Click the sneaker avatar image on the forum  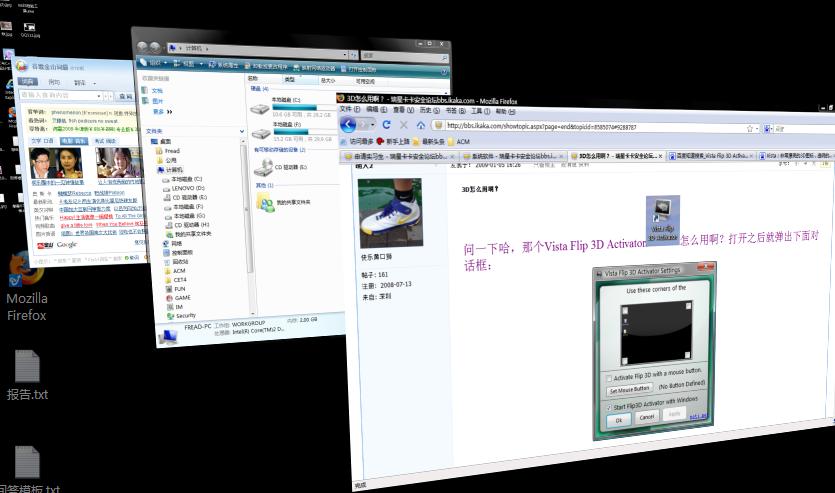pos(390,213)
